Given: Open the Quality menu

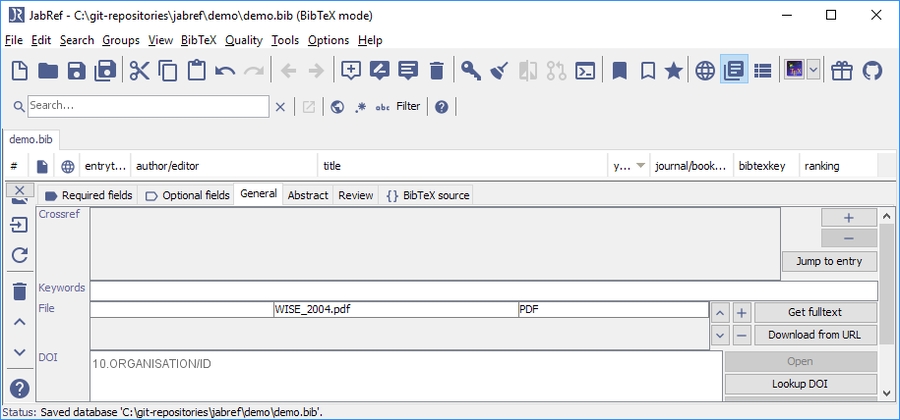Looking at the screenshot, I should [244, 40].
